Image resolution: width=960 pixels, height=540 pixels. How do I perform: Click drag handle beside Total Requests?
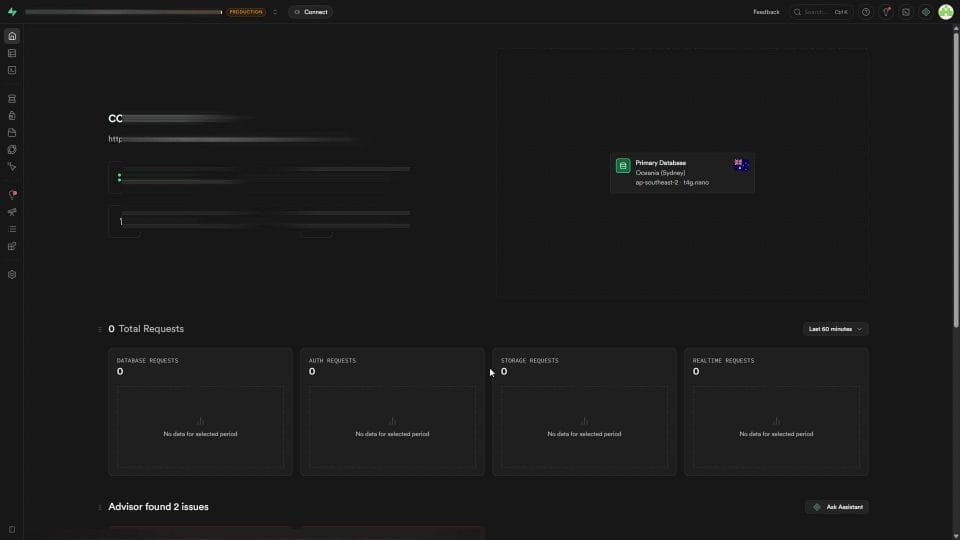pyautogui.click(x=100, y=329)
